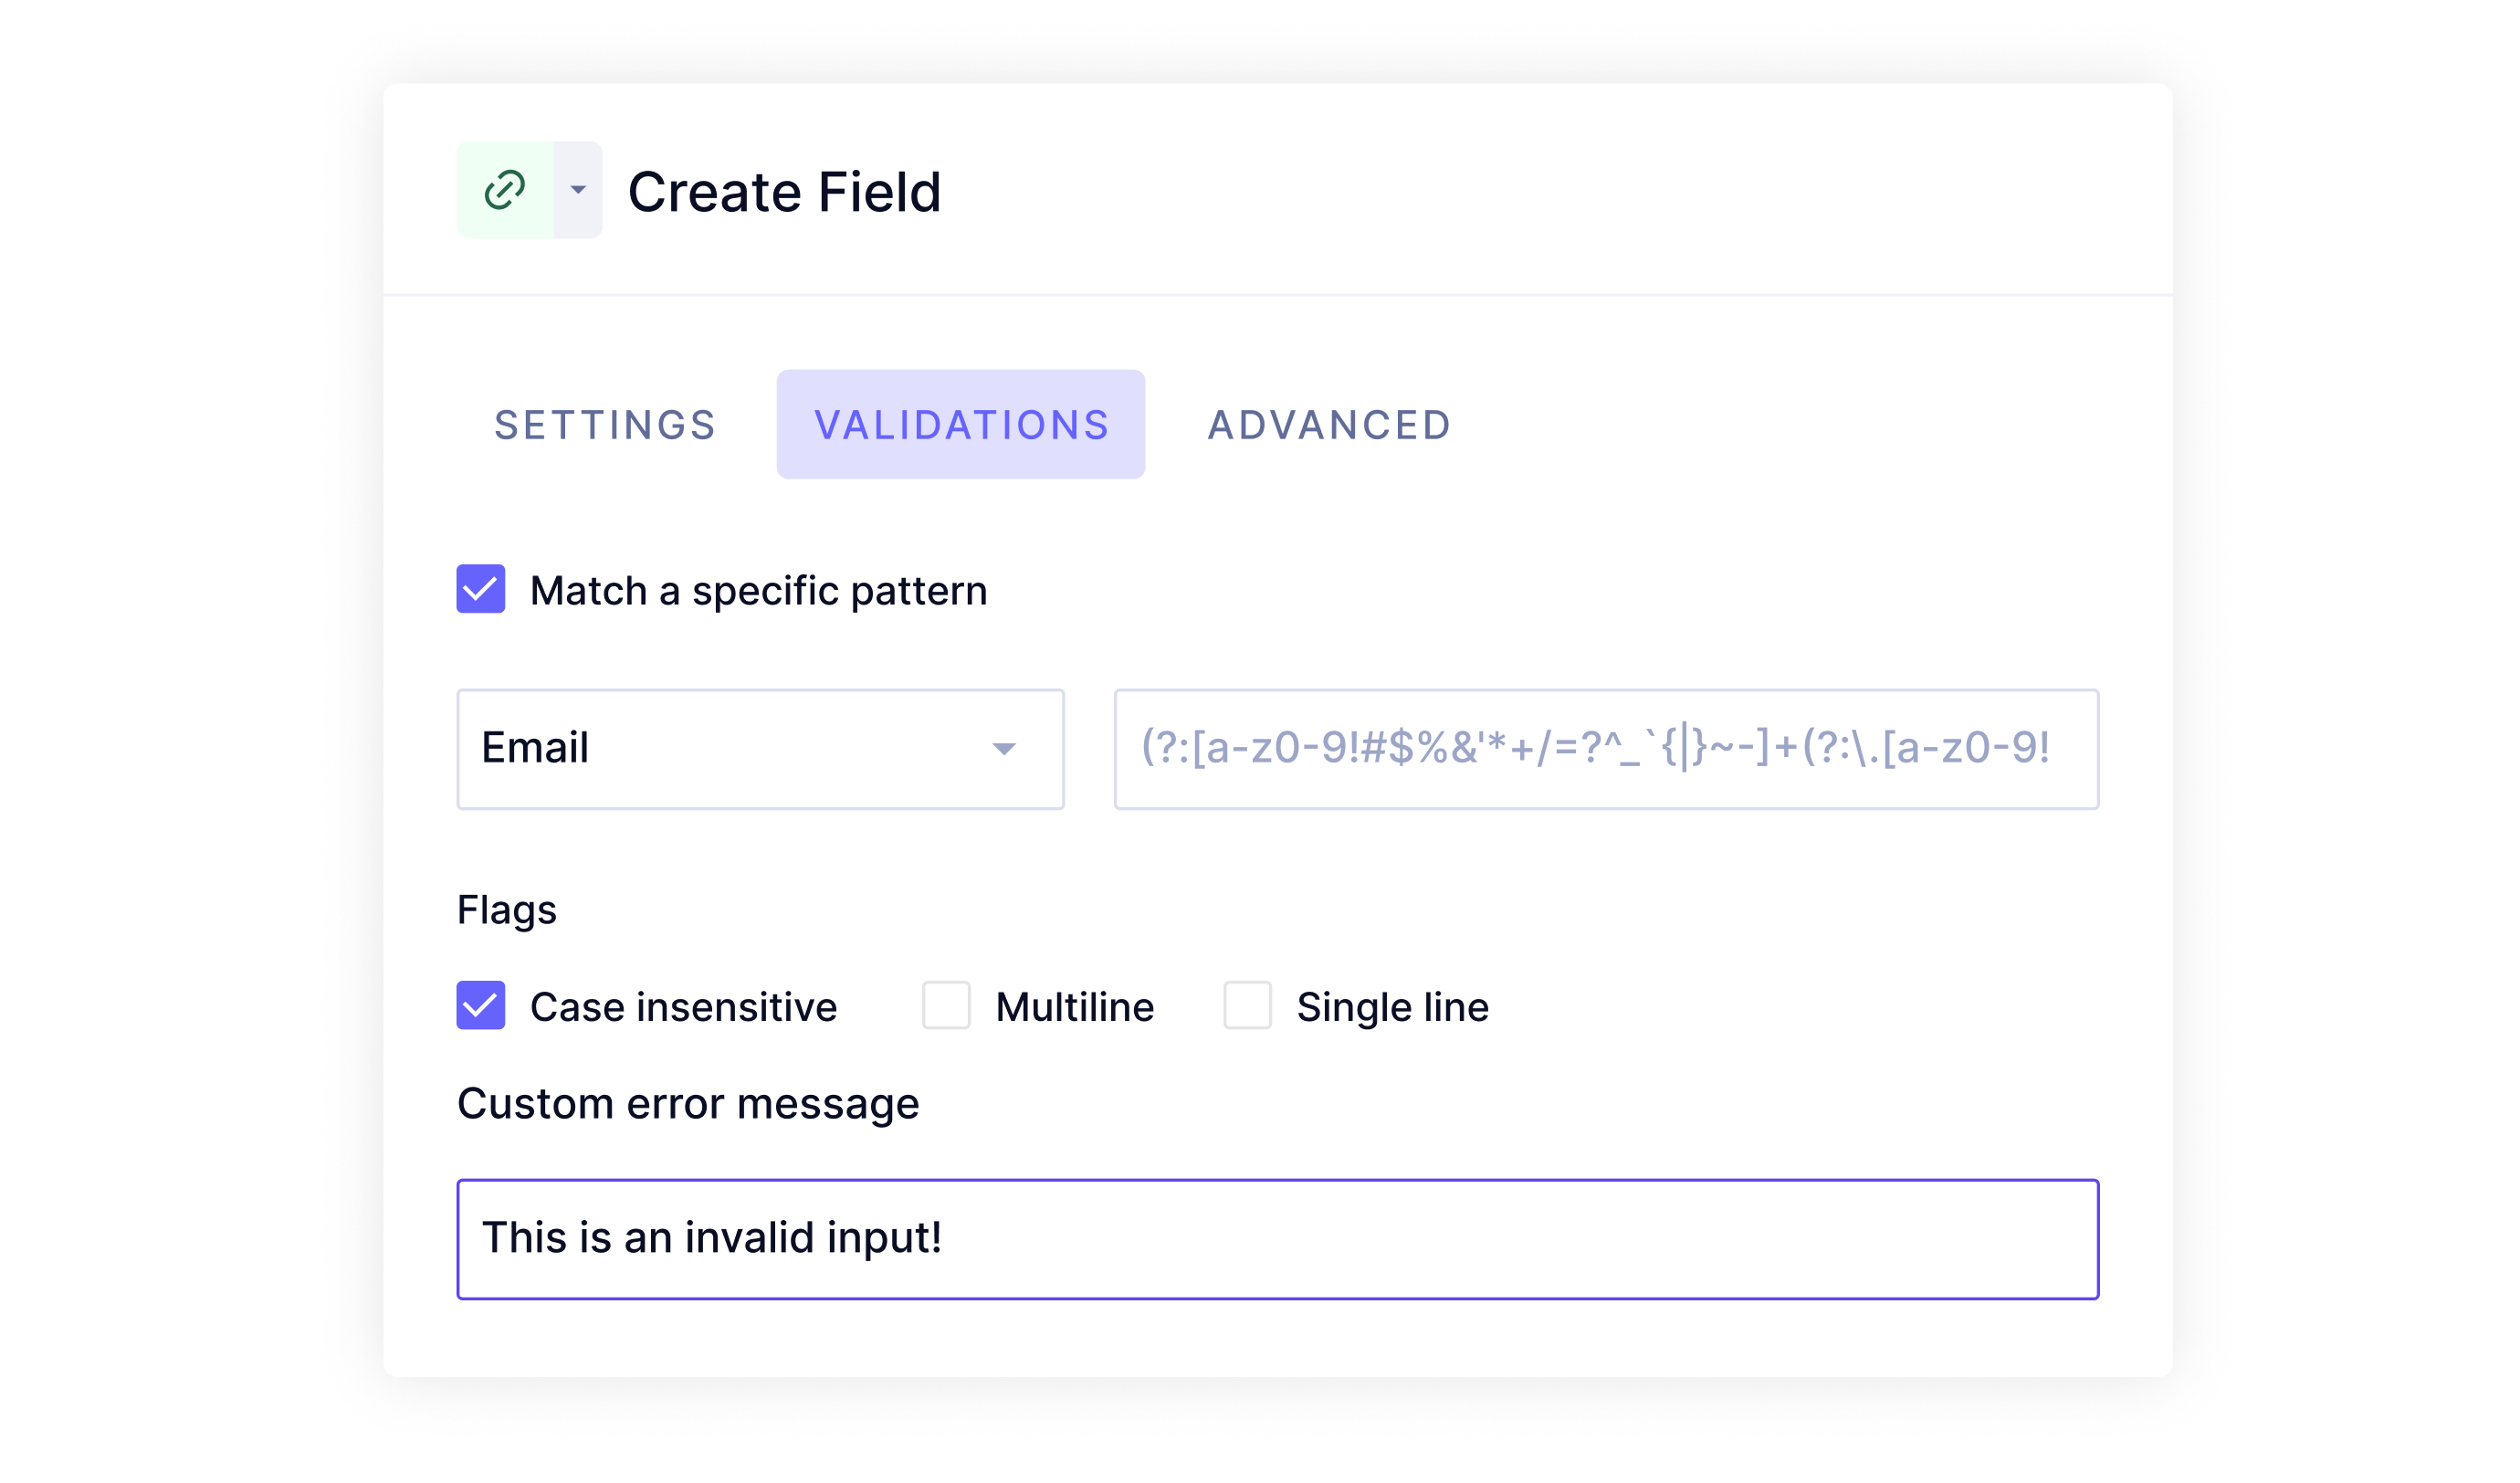The image size is (2520, 1483).
Task: Open the field type arrow beside link icon
Action: [578, 190]
